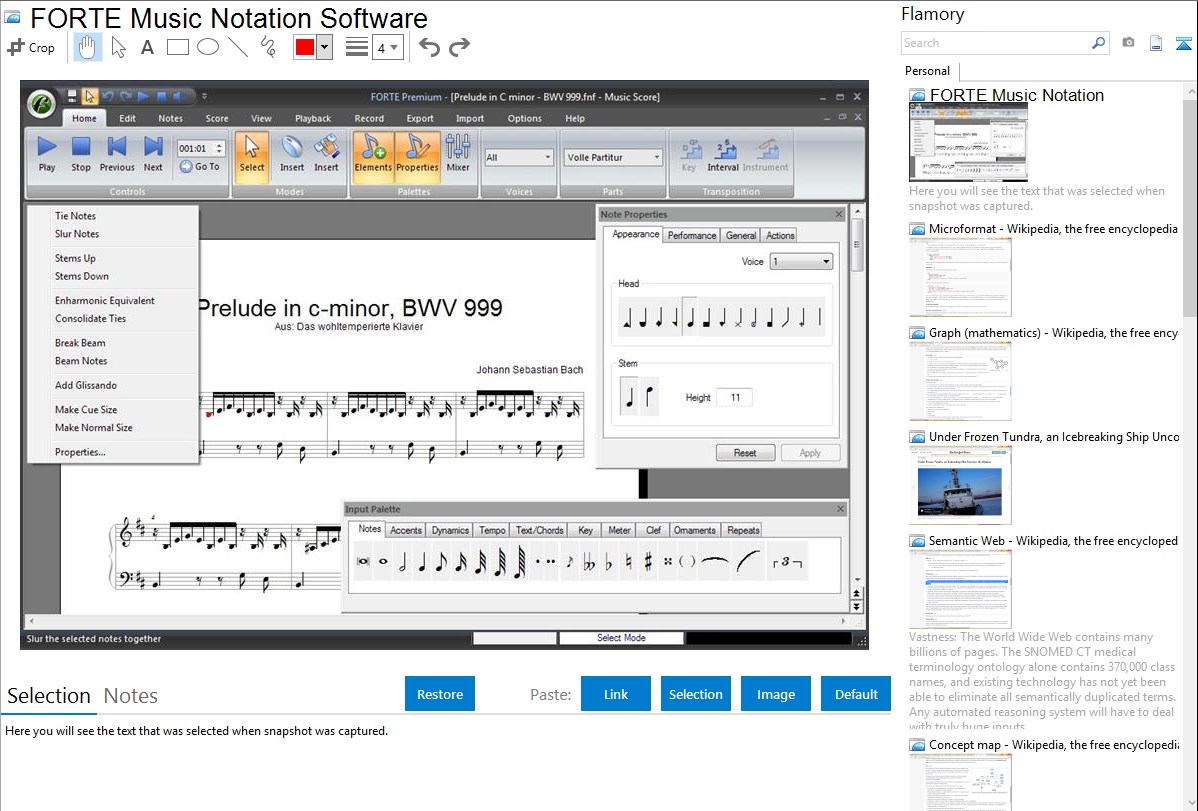Click the red color swatch
This screenshot has height=811, width=1198.
coord(305,47)
